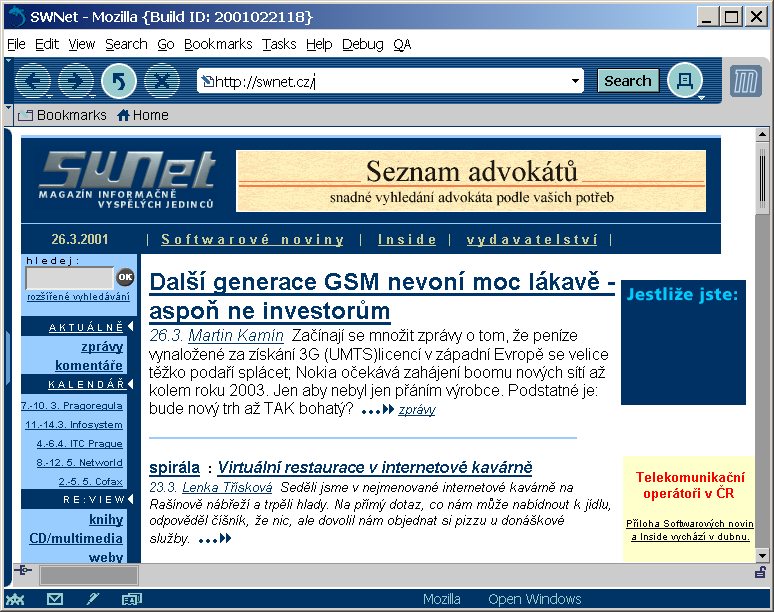Image resolution: width=774 pixels, height=612 pixels.
Task: Click the online/offline connection icon
Action: pos(23,570)
